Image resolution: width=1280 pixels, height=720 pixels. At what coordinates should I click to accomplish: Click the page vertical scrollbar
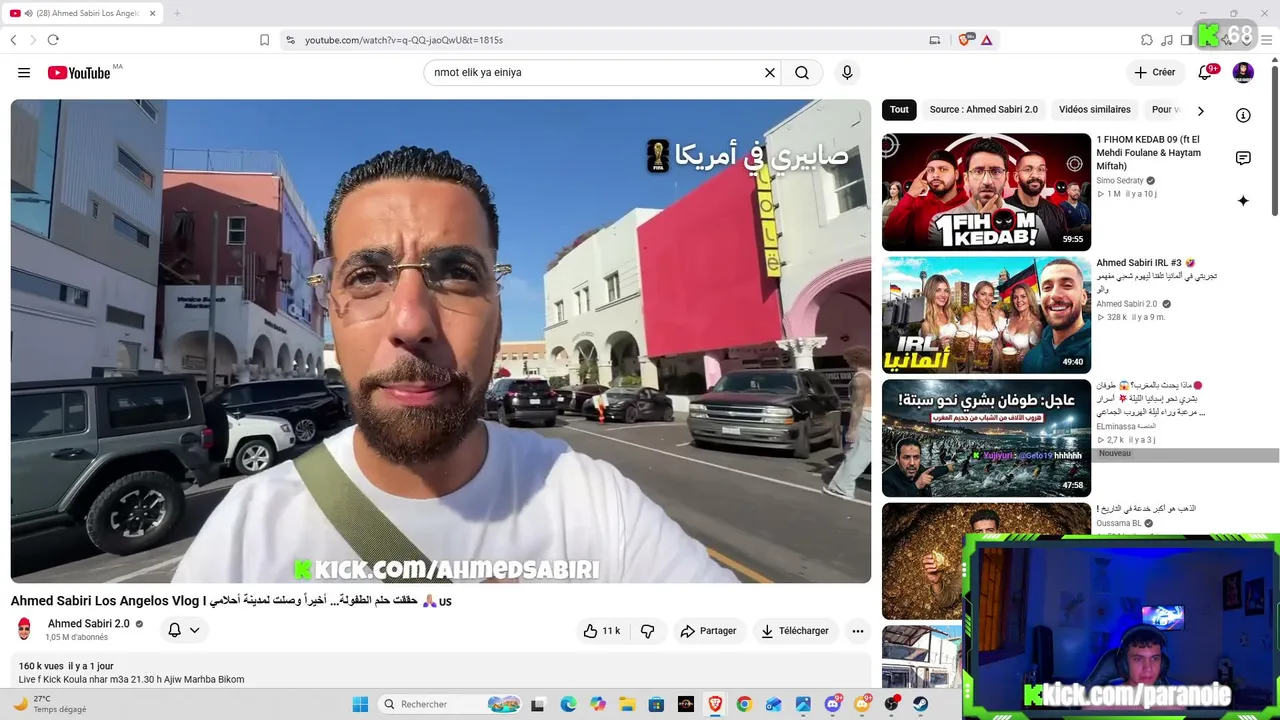(1274, 138)
